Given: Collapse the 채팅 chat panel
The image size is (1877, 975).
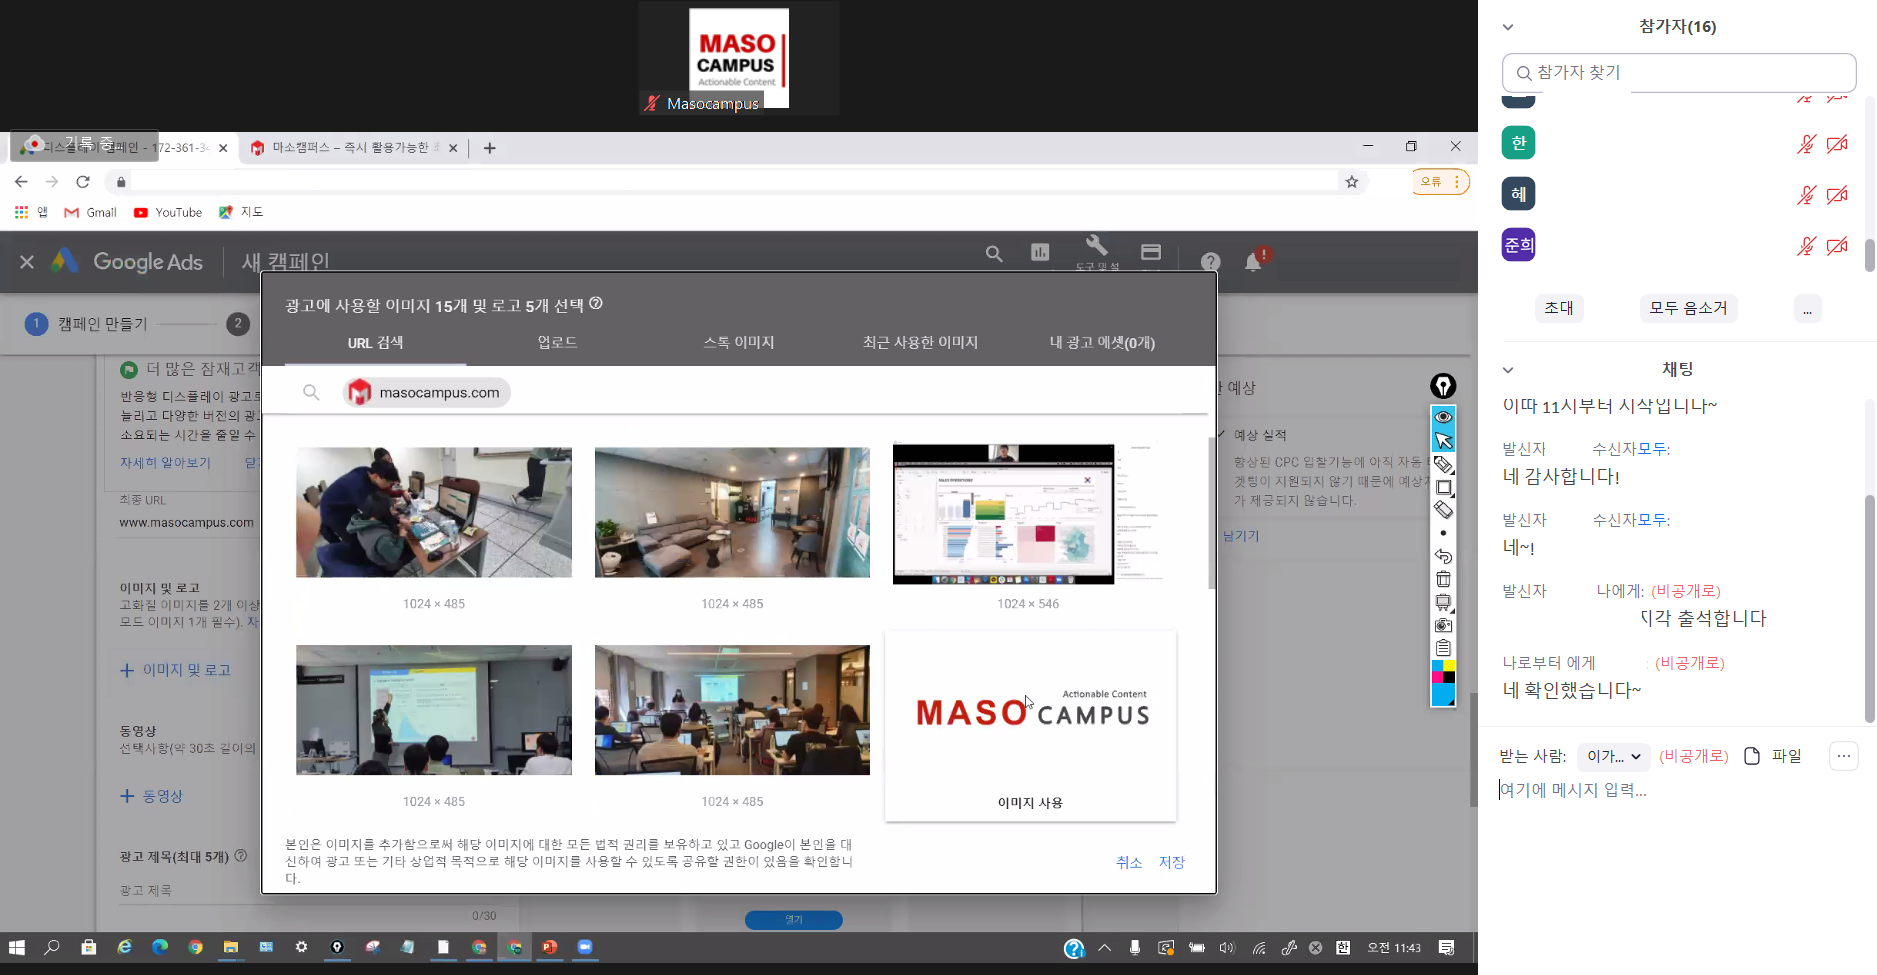Looking at the screenshot, I should 1508,370.
